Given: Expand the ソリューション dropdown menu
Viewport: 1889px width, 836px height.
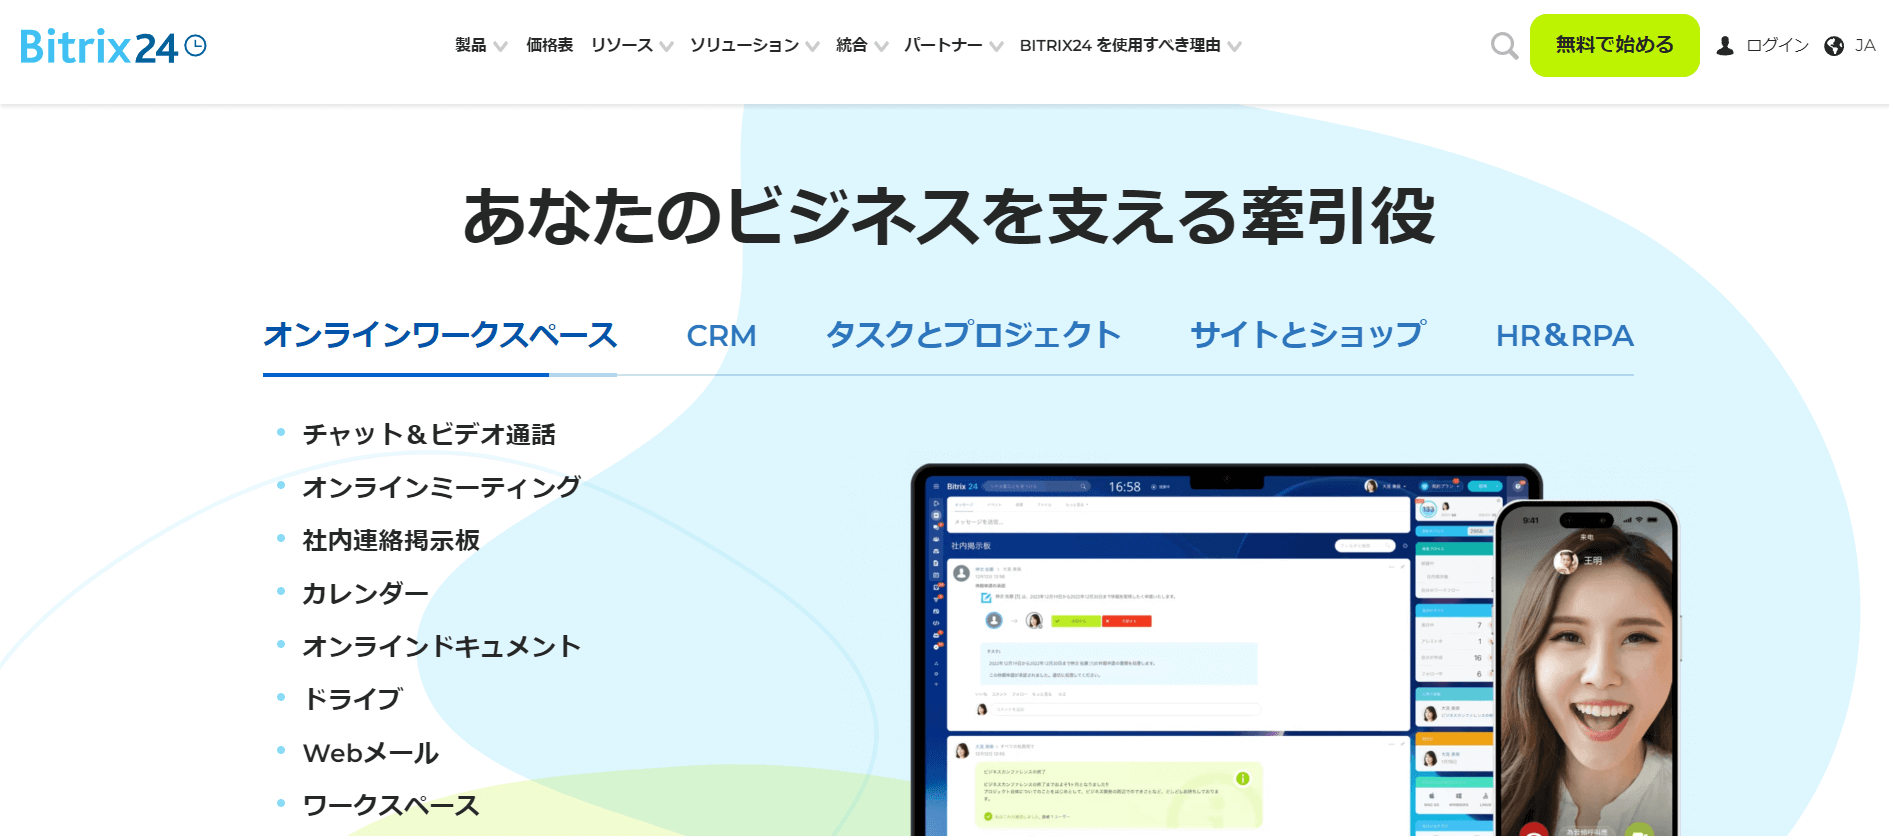Looking at the screenshot, I should tap(754, 45).
